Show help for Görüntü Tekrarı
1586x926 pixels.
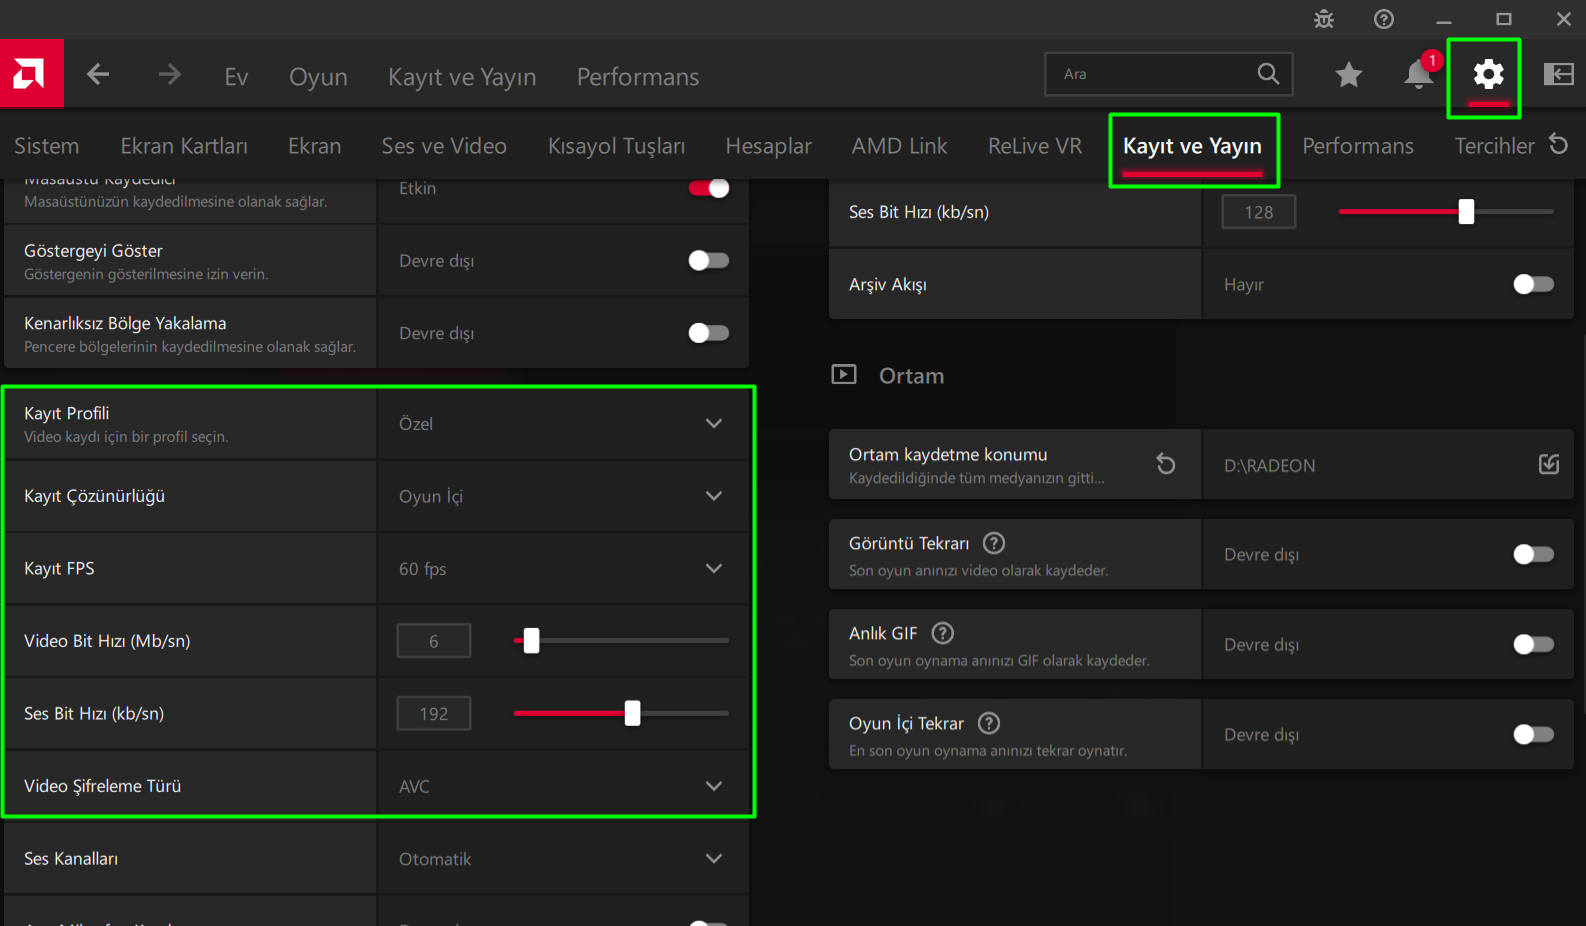coord(994,543)
